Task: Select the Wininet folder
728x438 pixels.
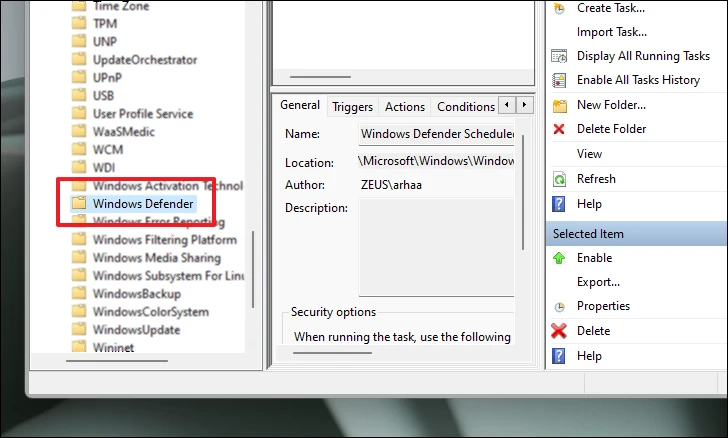Action: [113, 347]
